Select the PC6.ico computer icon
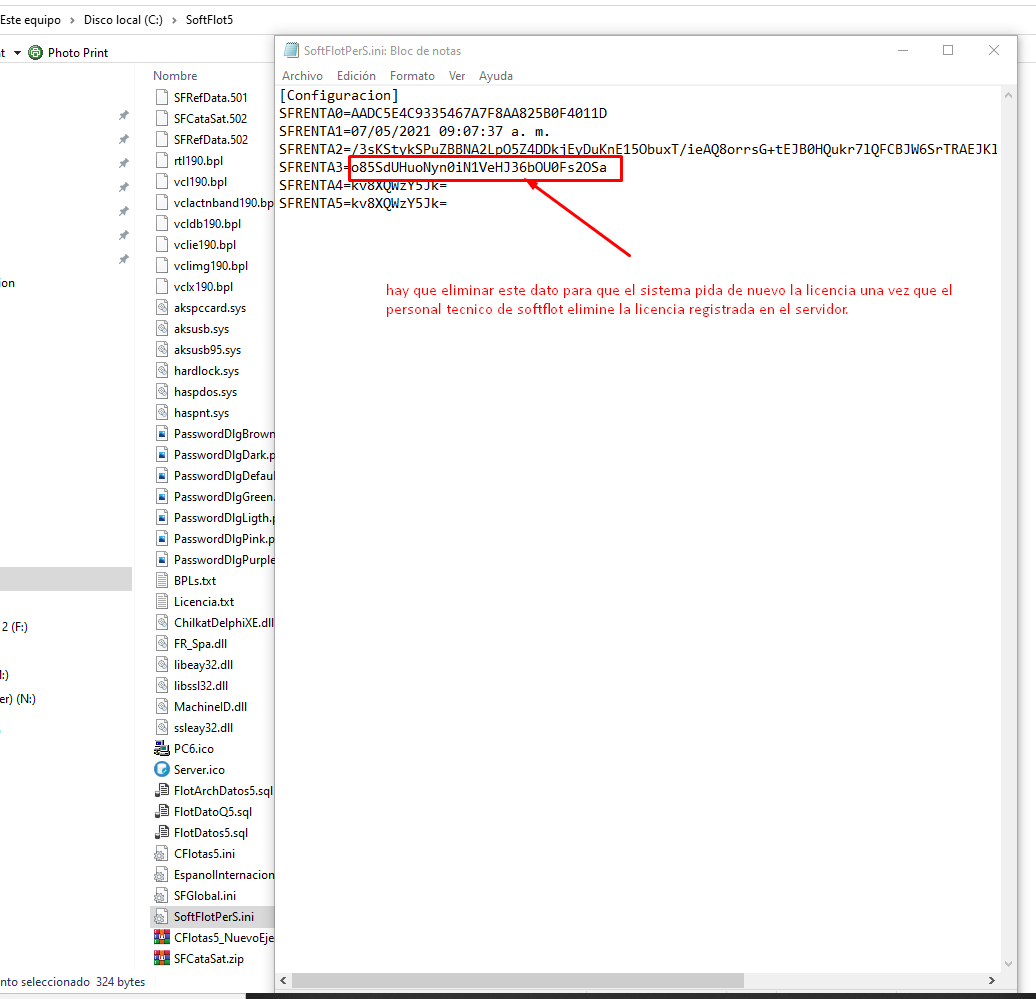 162,749
